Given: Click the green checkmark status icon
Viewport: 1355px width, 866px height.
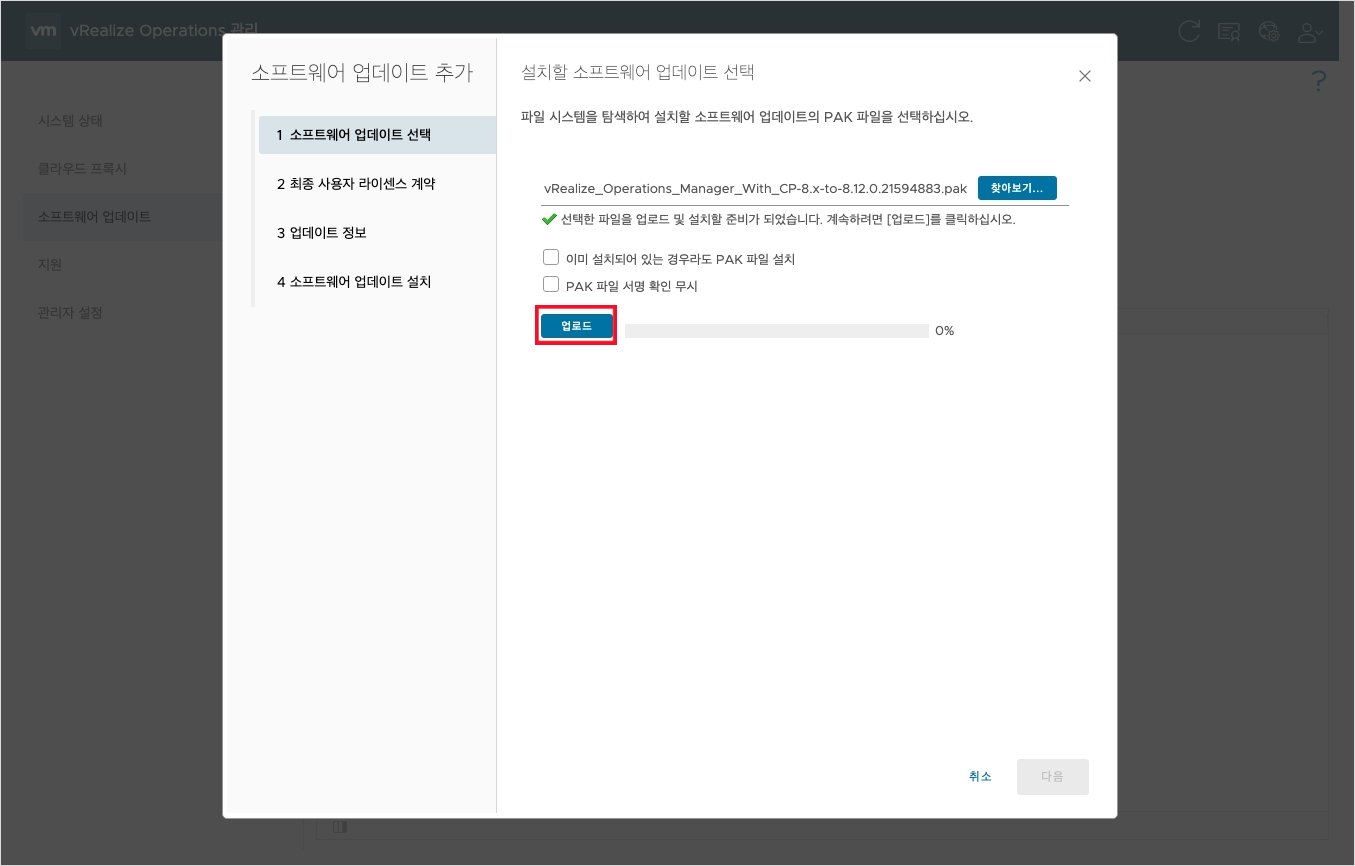Looking at the screenshot, I should [x=549, y=219].
